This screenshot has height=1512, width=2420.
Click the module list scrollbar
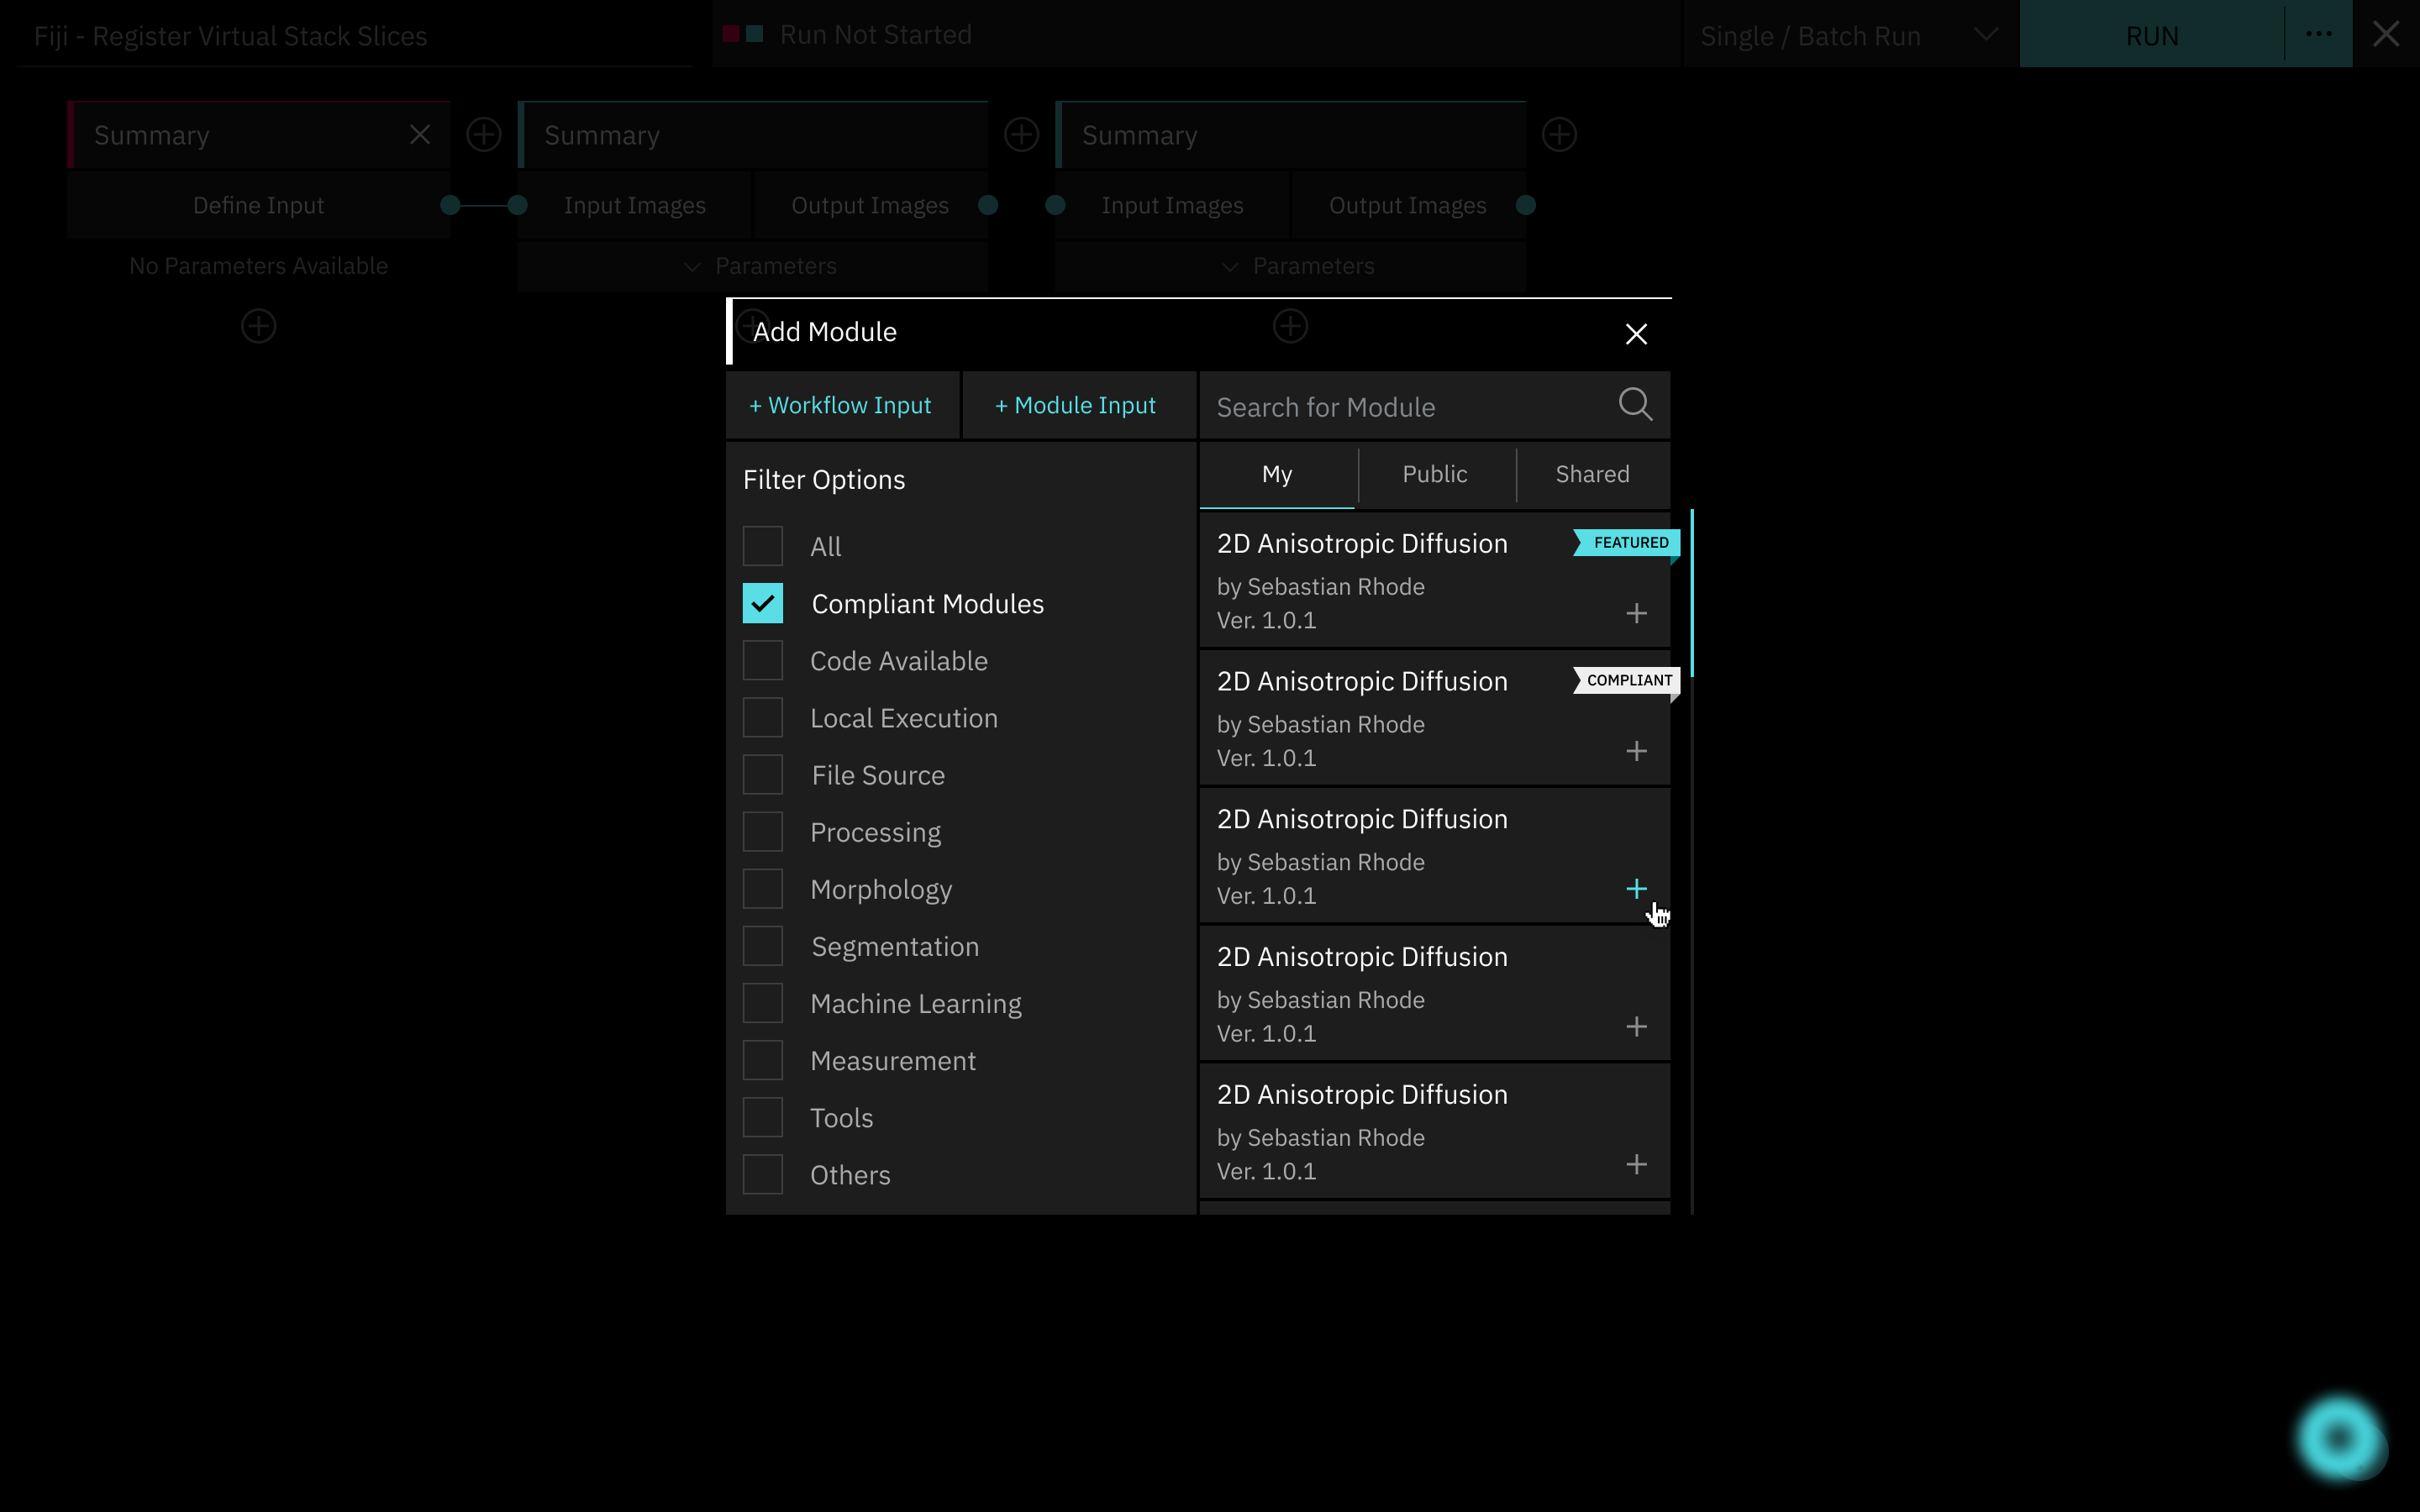tap(1691, 593)
